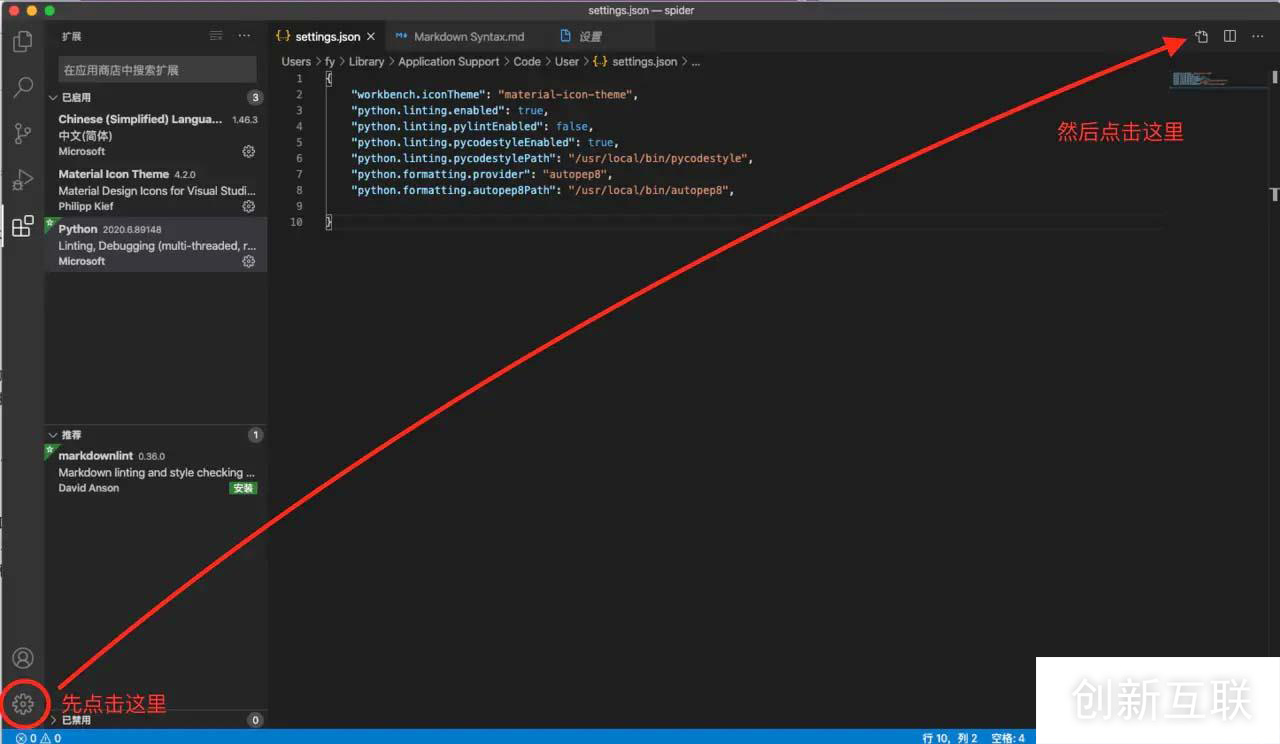Screen dimensions: 1280x744
Task: Open the Users breadcrumb
Action: (x=296, y=62)
